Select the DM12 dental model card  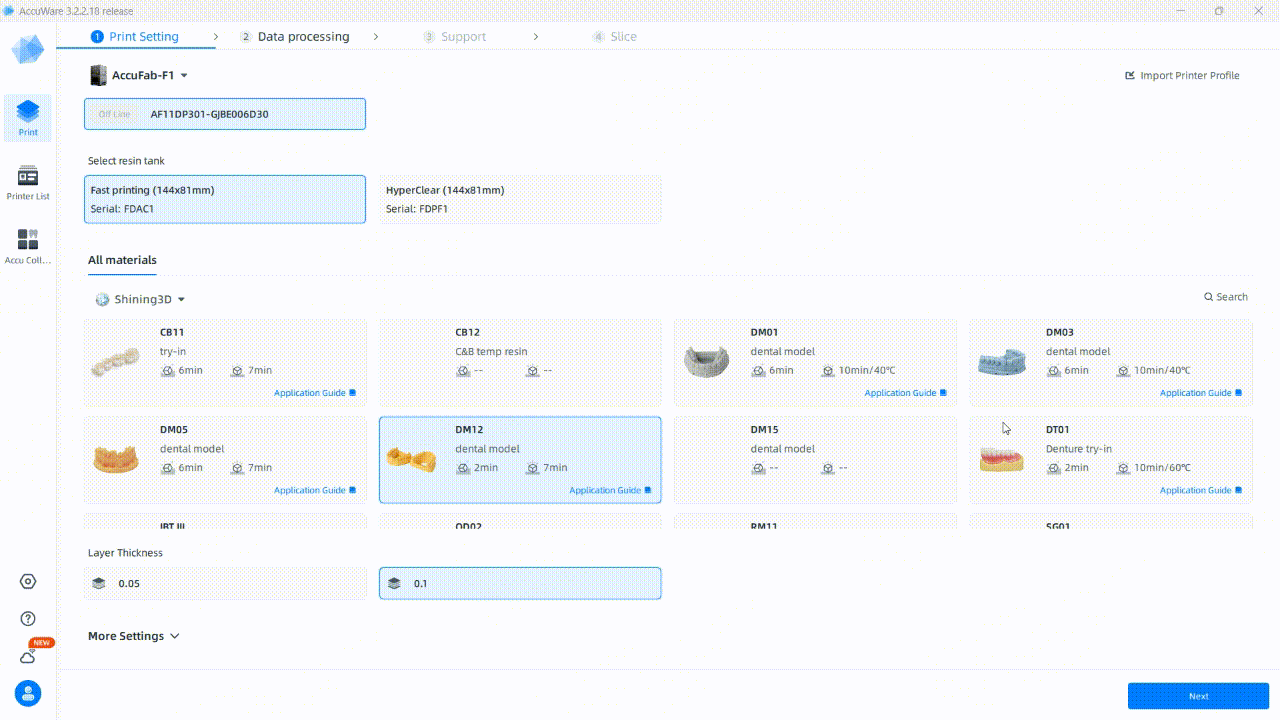pos(520,460)
